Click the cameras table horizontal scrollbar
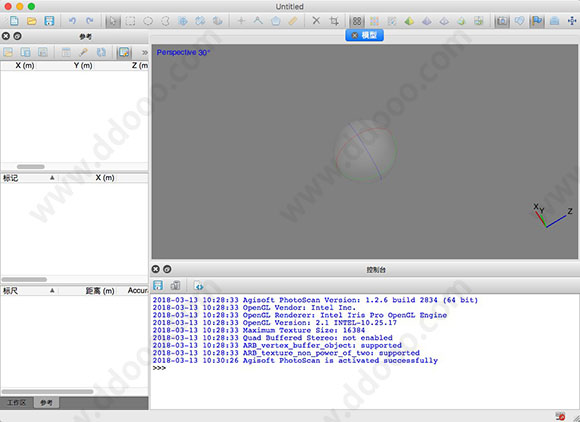The image size is (580, 422). click(31, 167)
